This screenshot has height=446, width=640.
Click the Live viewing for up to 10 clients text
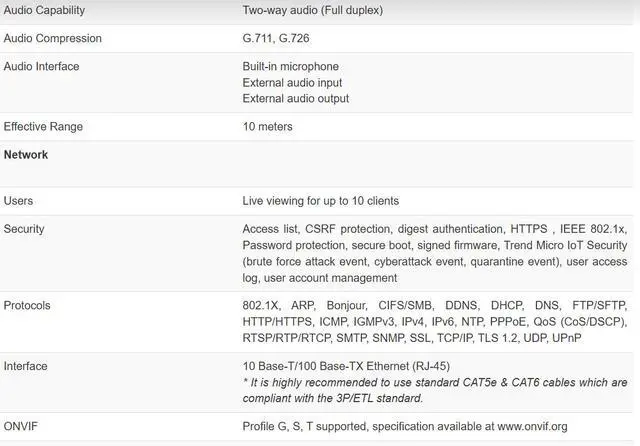[x=320, y=200]
